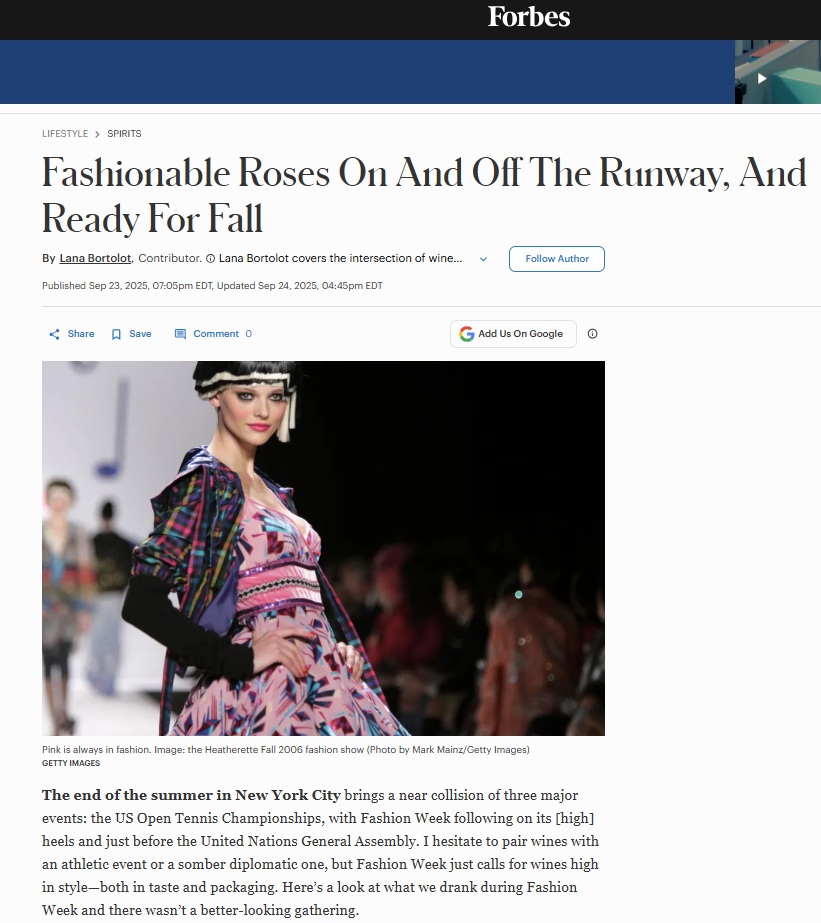Viewport: 821px width, 923px height.
Task: Click the Forbes logo
Action: coord(529,16)
